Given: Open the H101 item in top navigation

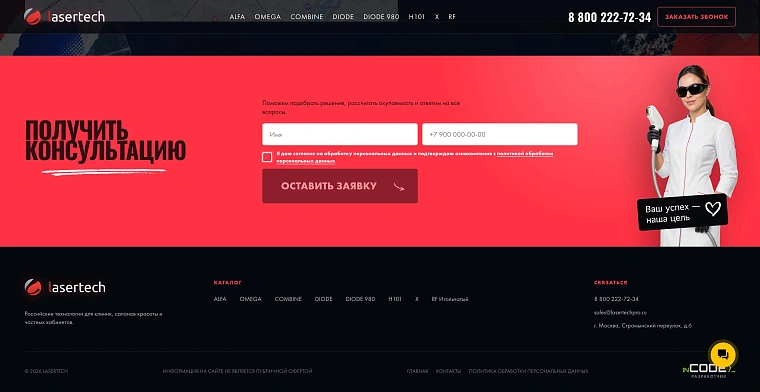Looking at the screenshot, I should click(x=417, y=16).
